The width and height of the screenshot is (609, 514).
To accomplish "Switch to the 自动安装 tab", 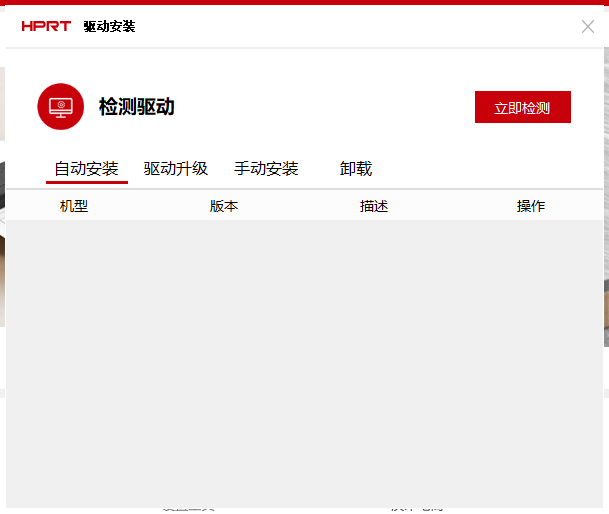I will pyautogui.click(x=87, y=169).
